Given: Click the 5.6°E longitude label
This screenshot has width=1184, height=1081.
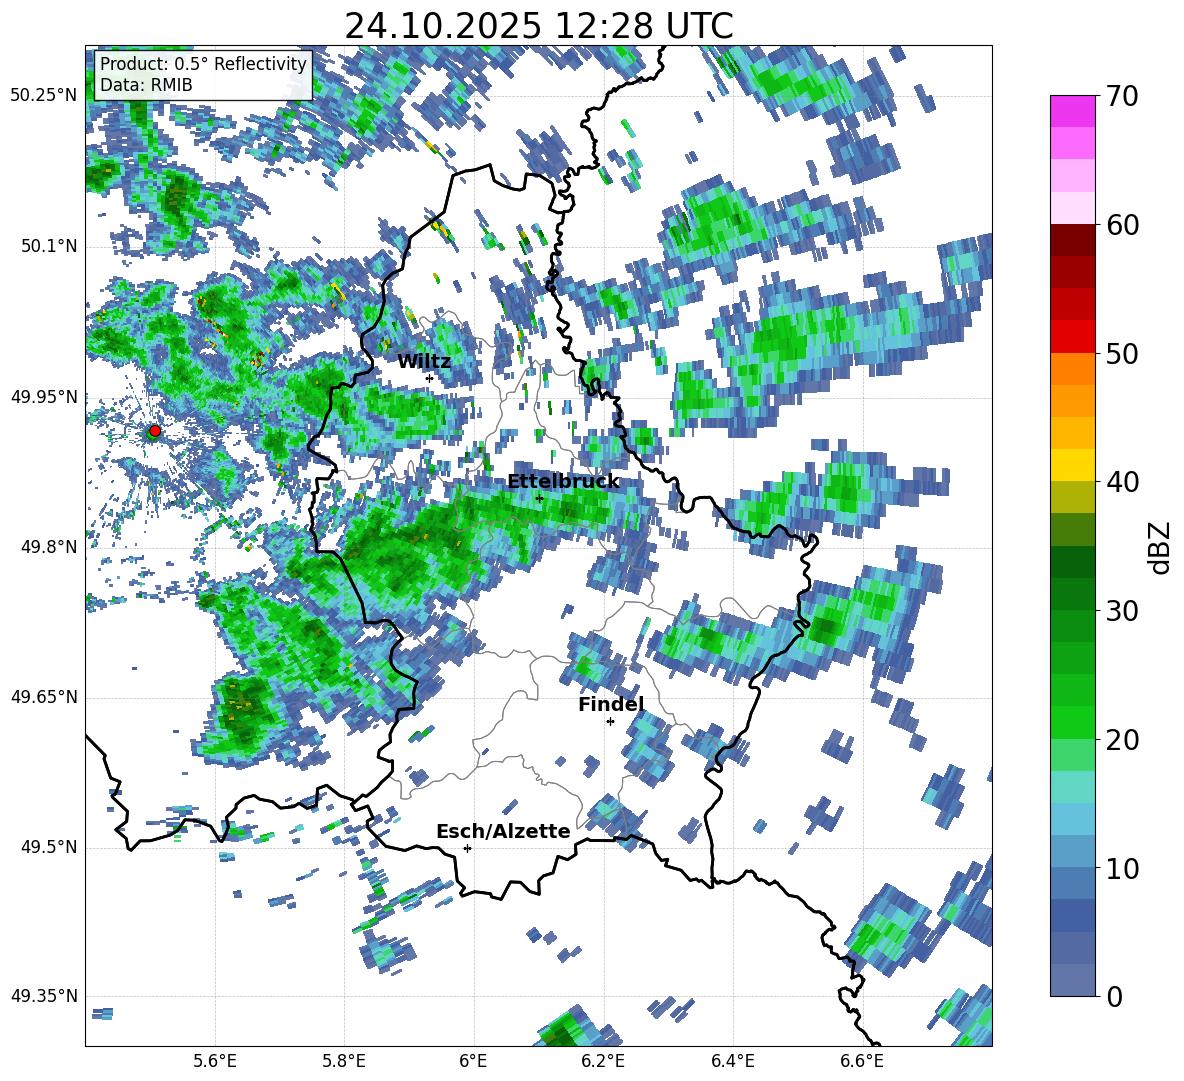Looking at the screenshot, I should [x=215, y=1061].
